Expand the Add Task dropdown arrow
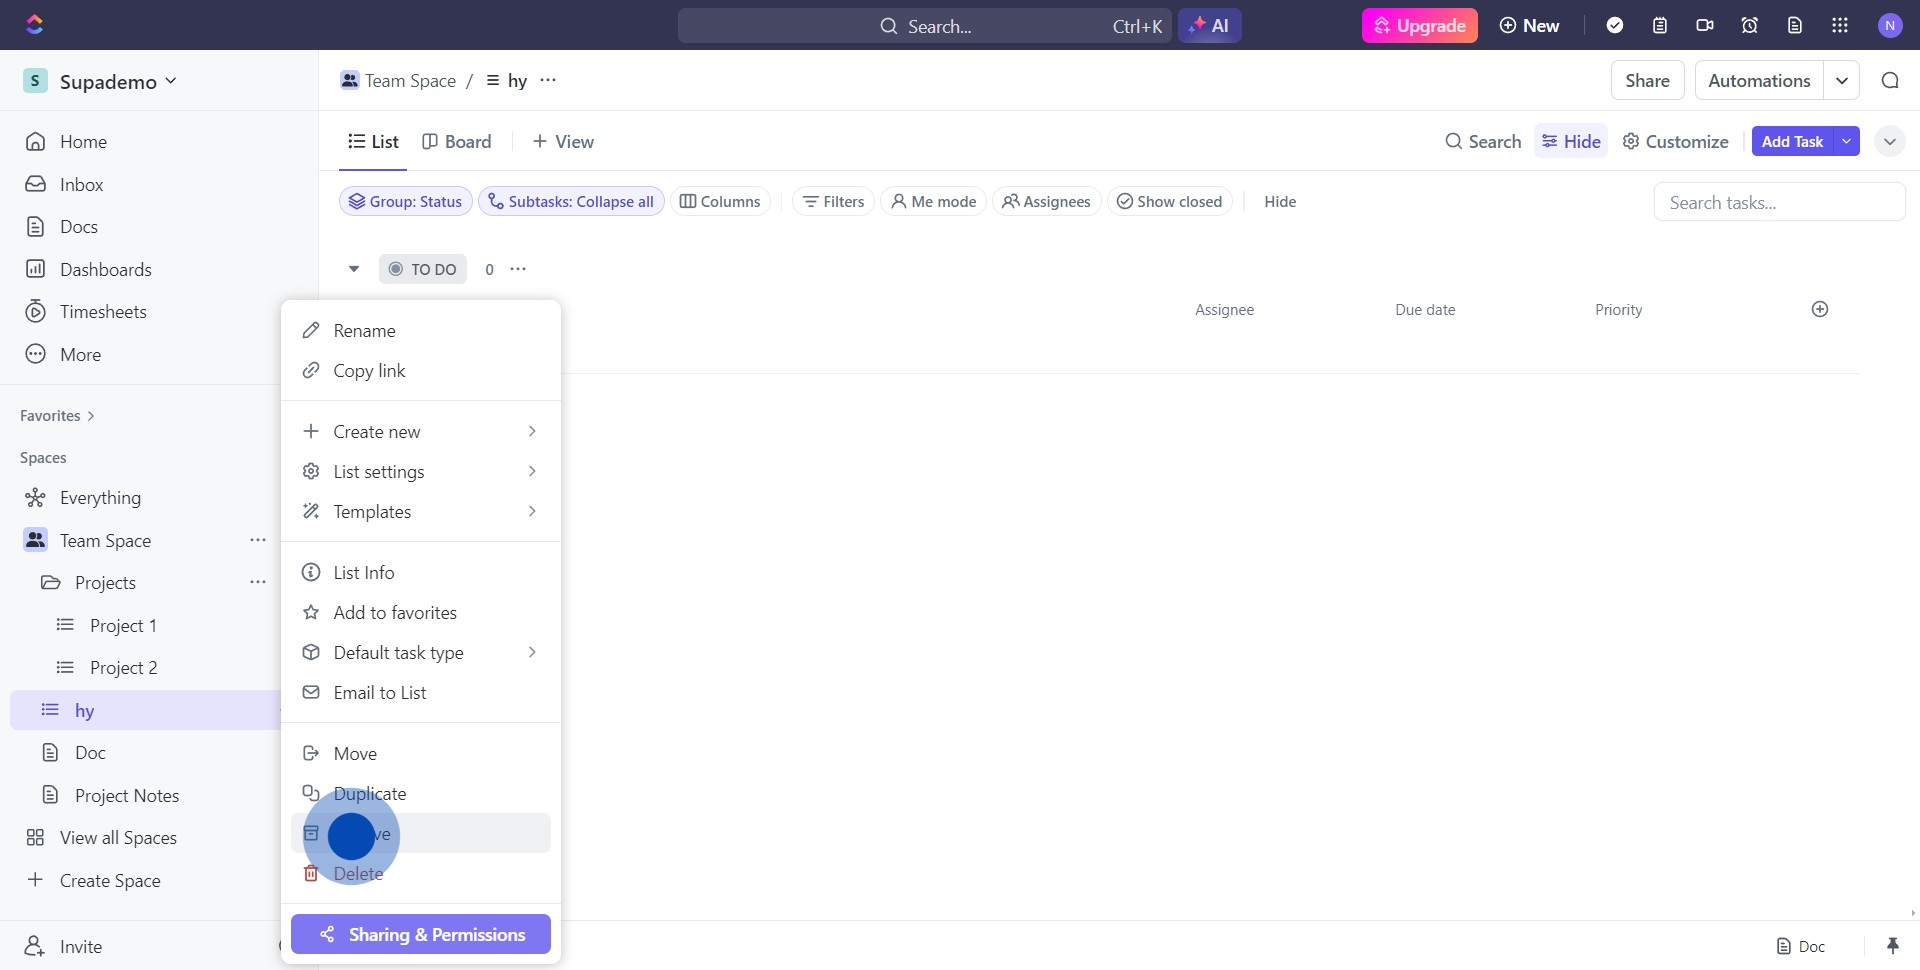The width and height of the screenshot is (1920, 970). 1846,142
